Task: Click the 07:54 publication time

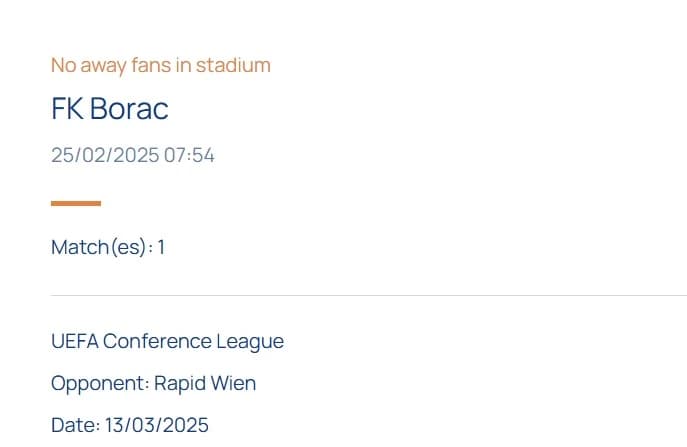Action: (x=189, y=155)
